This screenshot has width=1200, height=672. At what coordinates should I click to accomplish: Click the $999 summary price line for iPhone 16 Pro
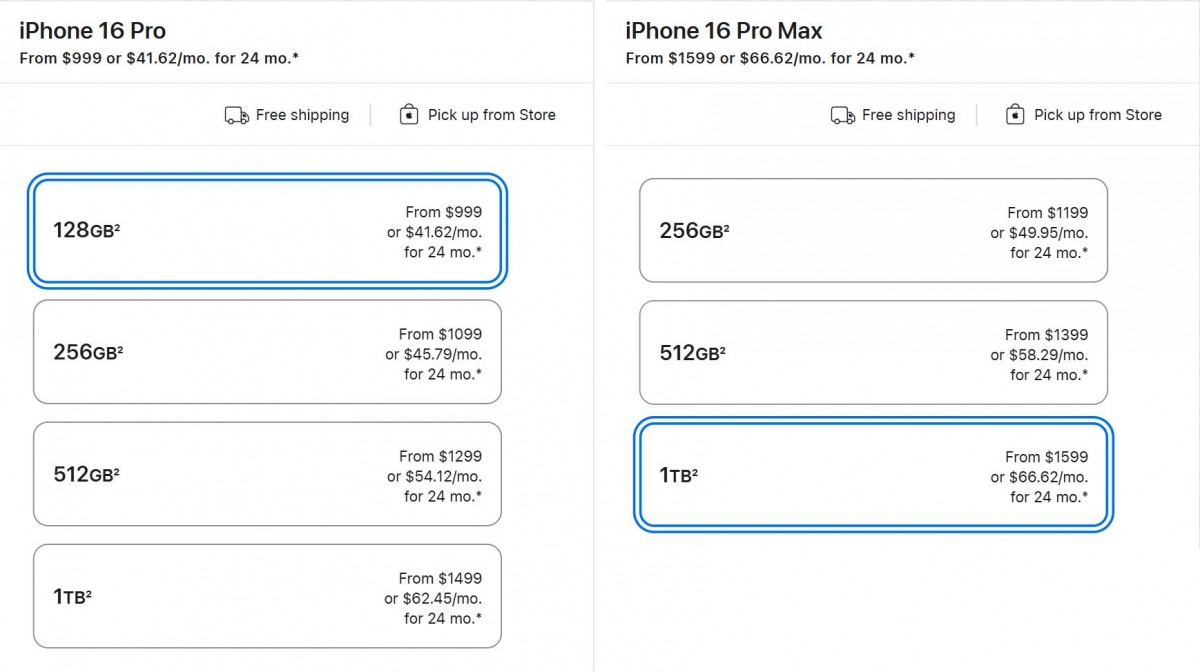(x=159, y=58)
